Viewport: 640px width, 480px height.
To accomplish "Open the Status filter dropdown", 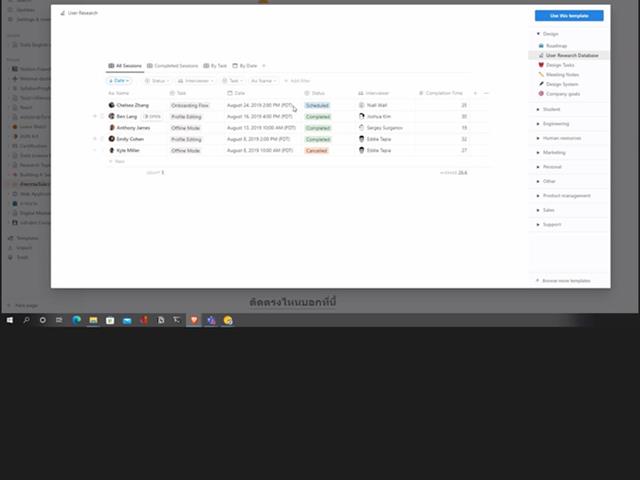I will [x=157, y=81].
